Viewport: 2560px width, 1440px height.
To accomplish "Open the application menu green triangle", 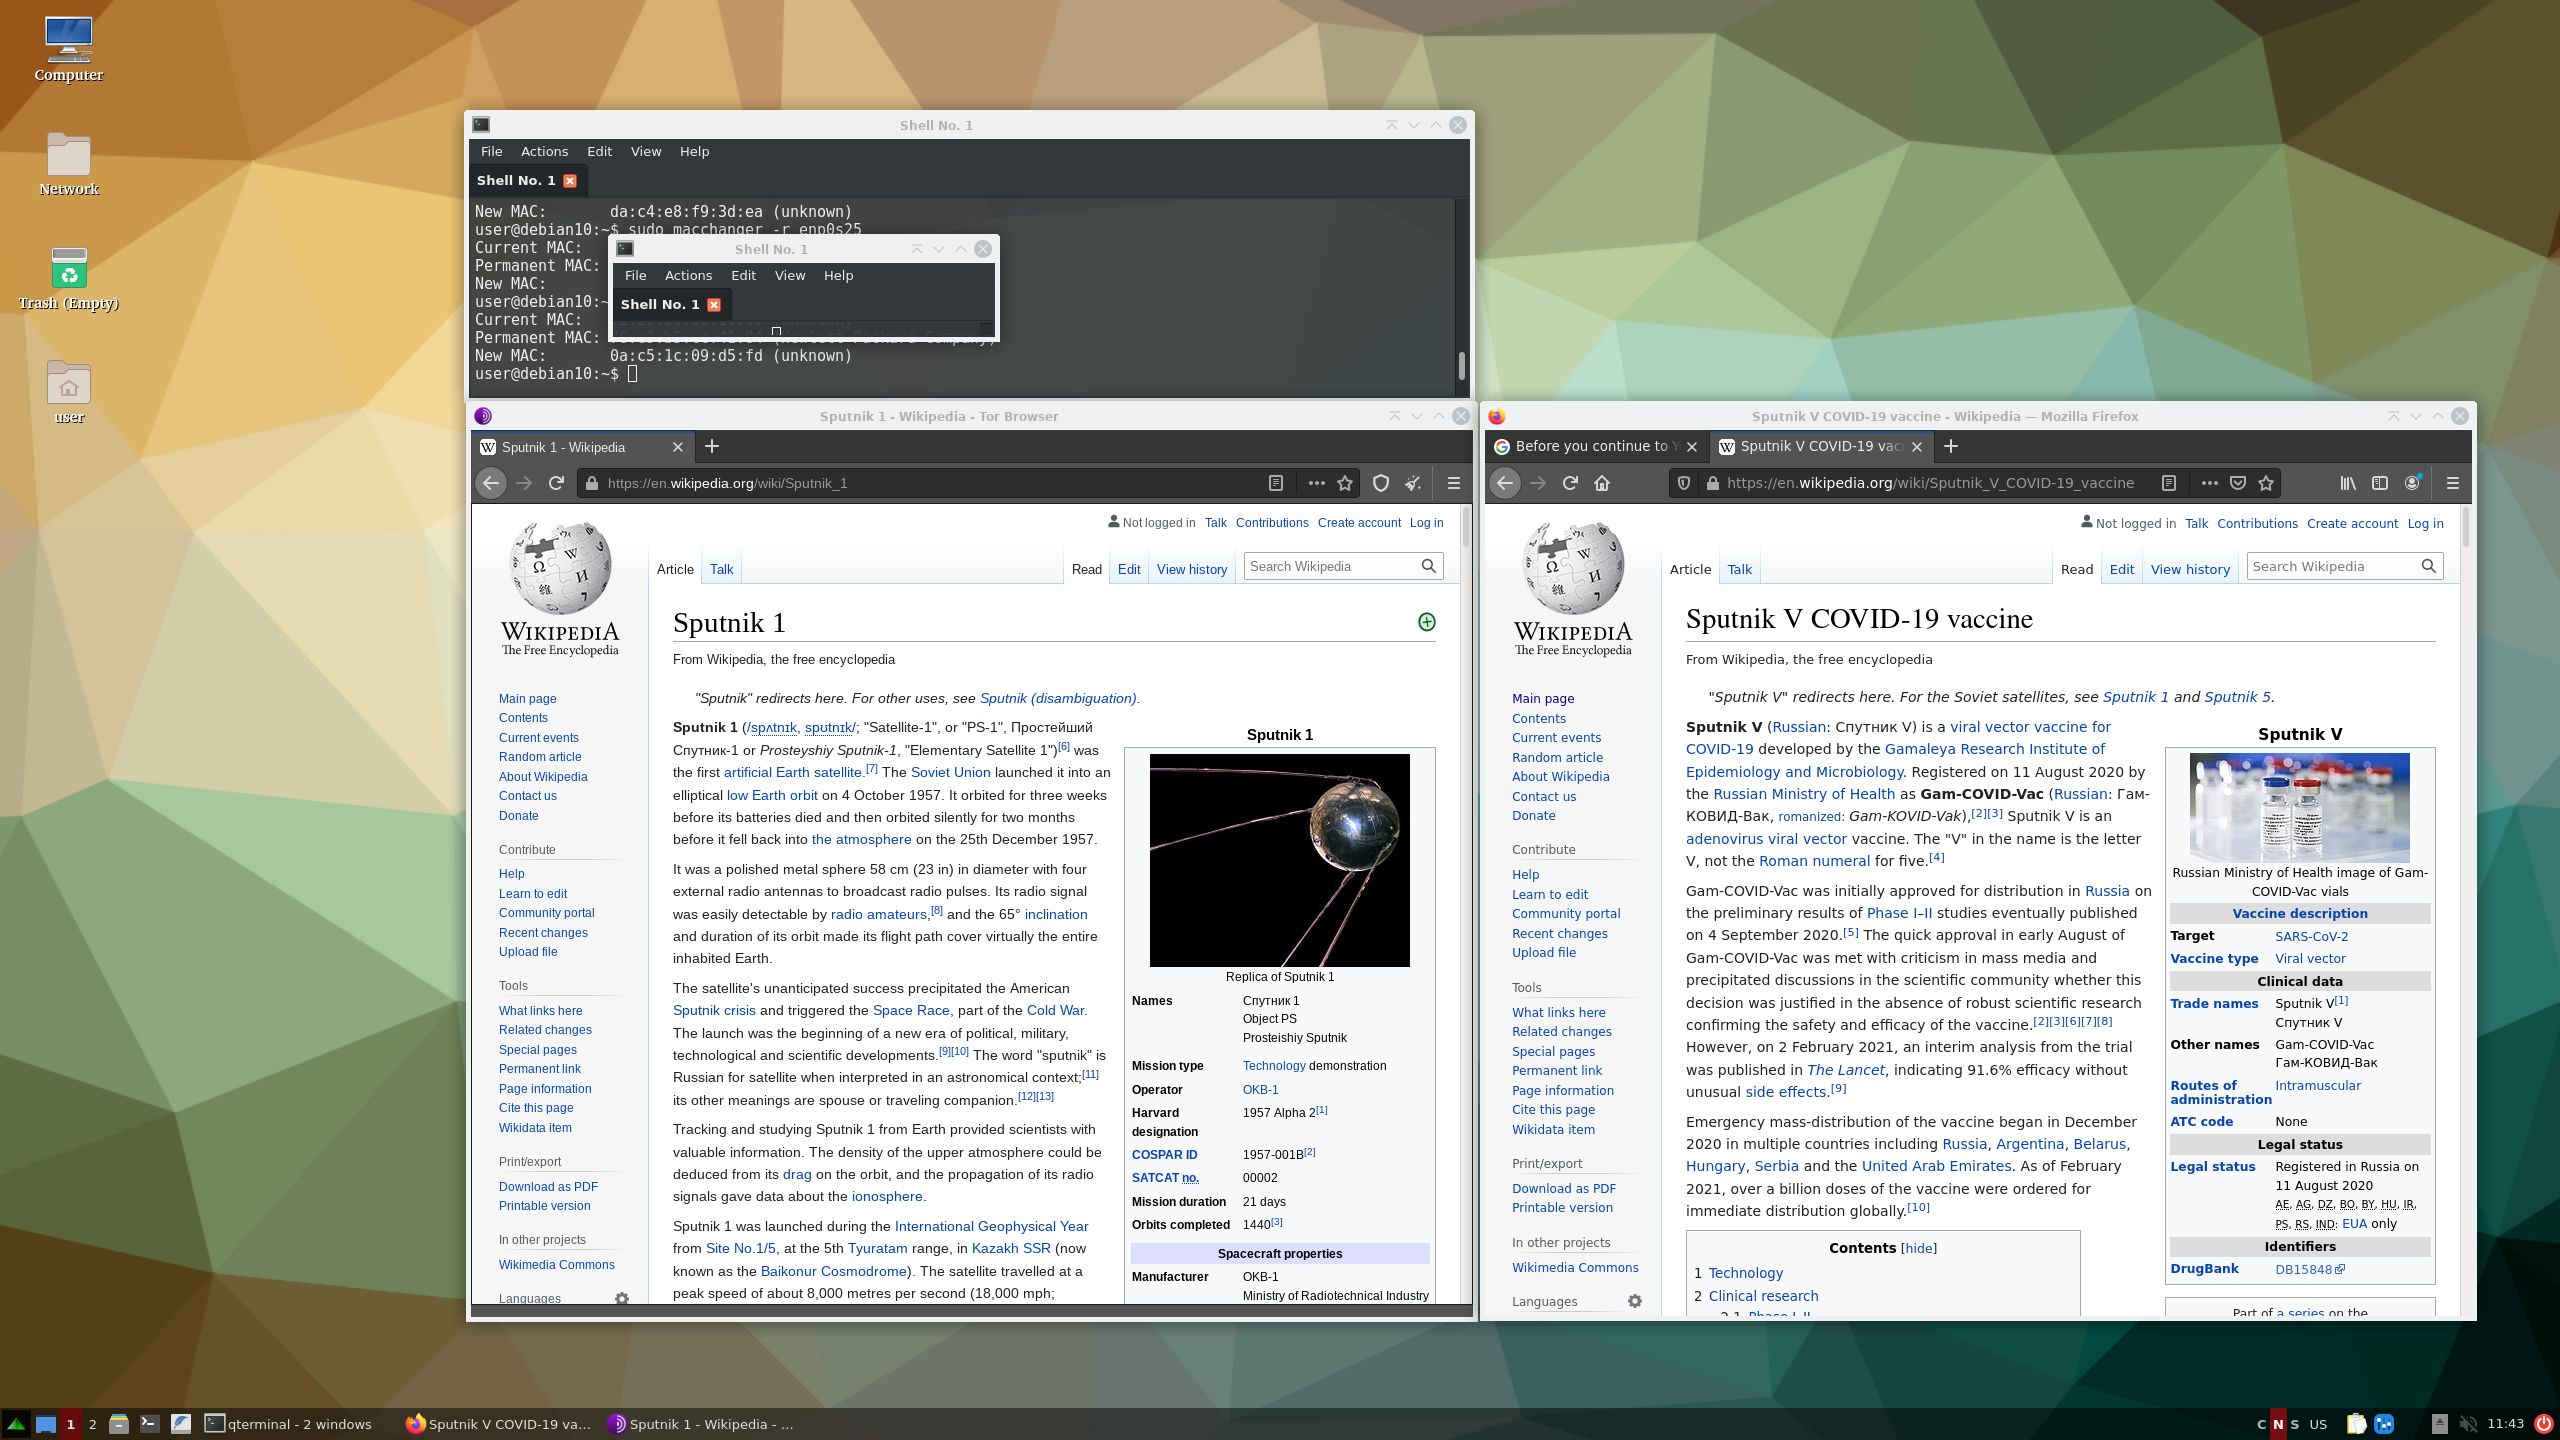I will [16, 1424].
